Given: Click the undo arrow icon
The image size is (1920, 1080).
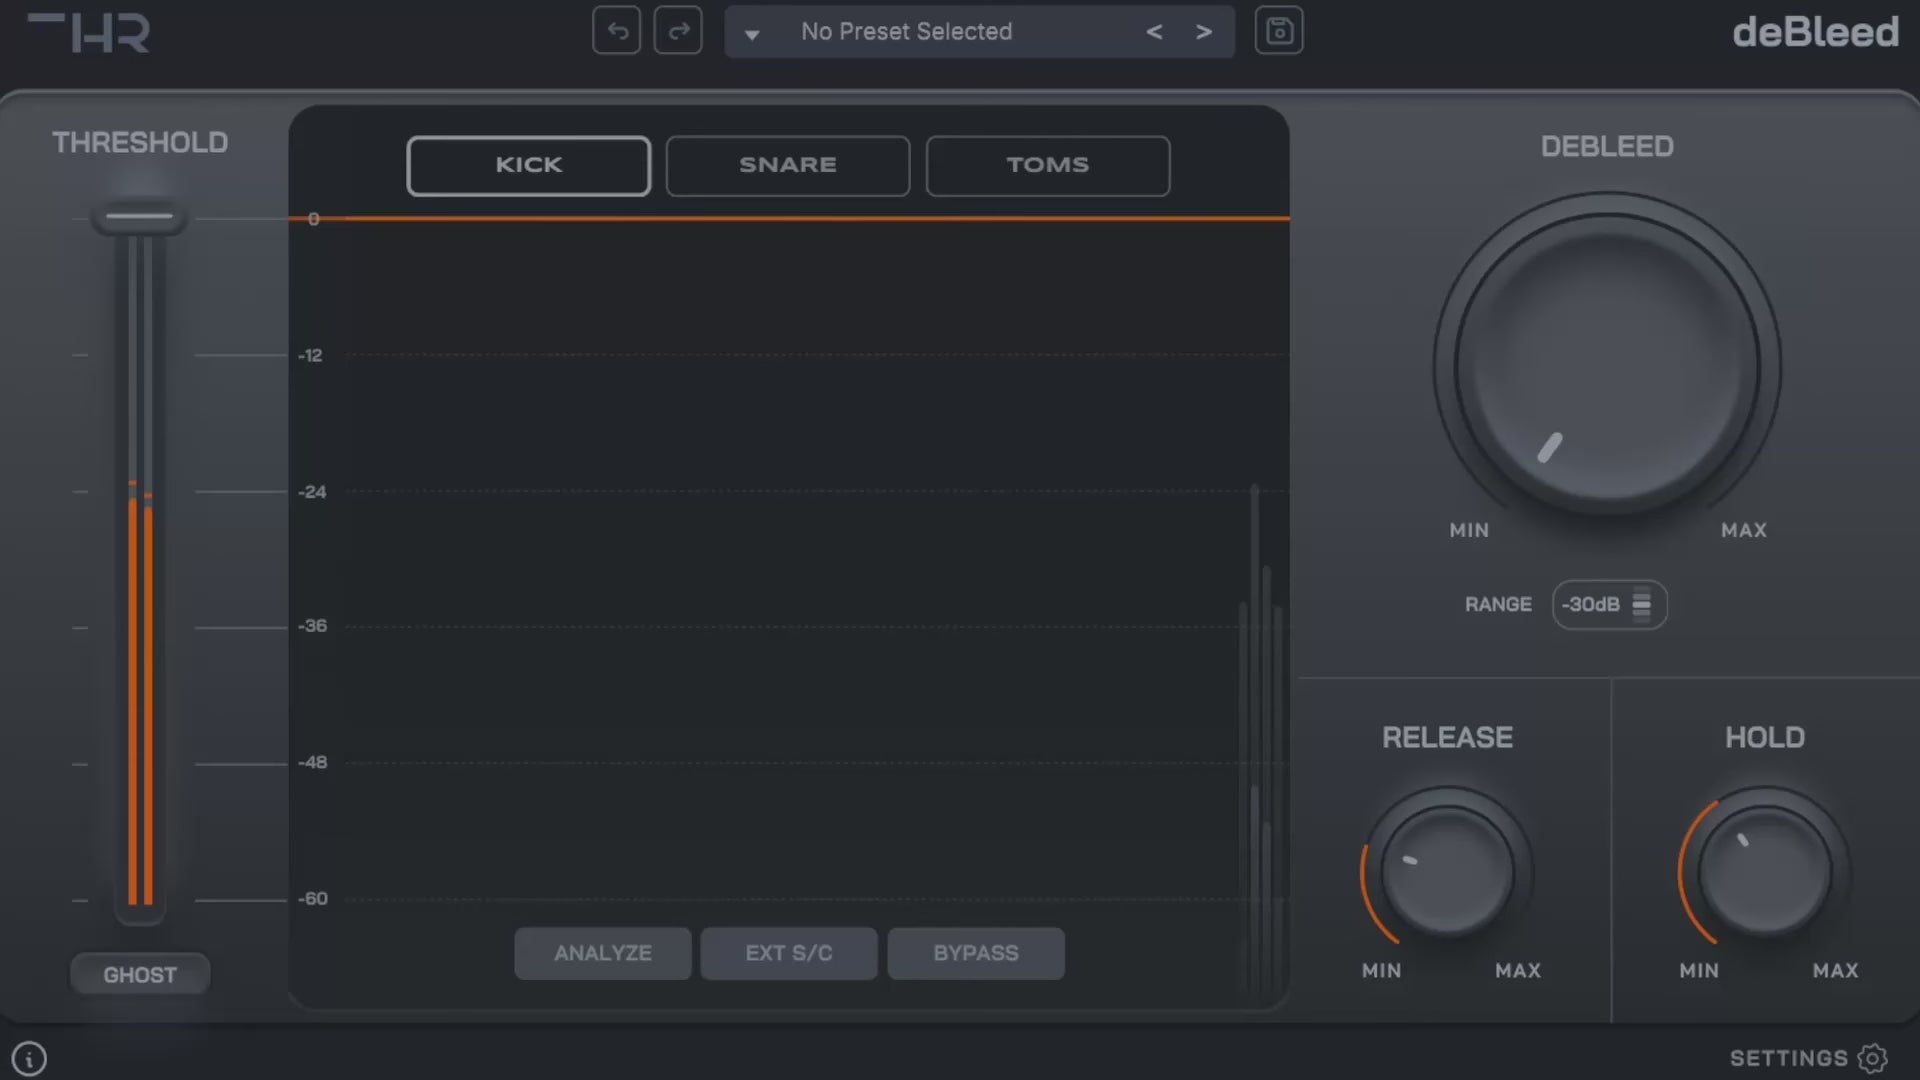Looking at the screenshot, I should 617,31.
